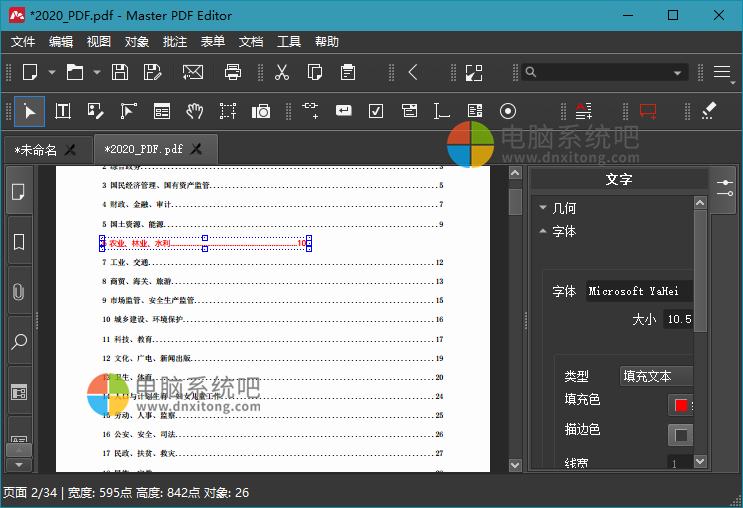Insert a checkbox form field
This screenshot has height=508, width=743.
pos(376,111)
